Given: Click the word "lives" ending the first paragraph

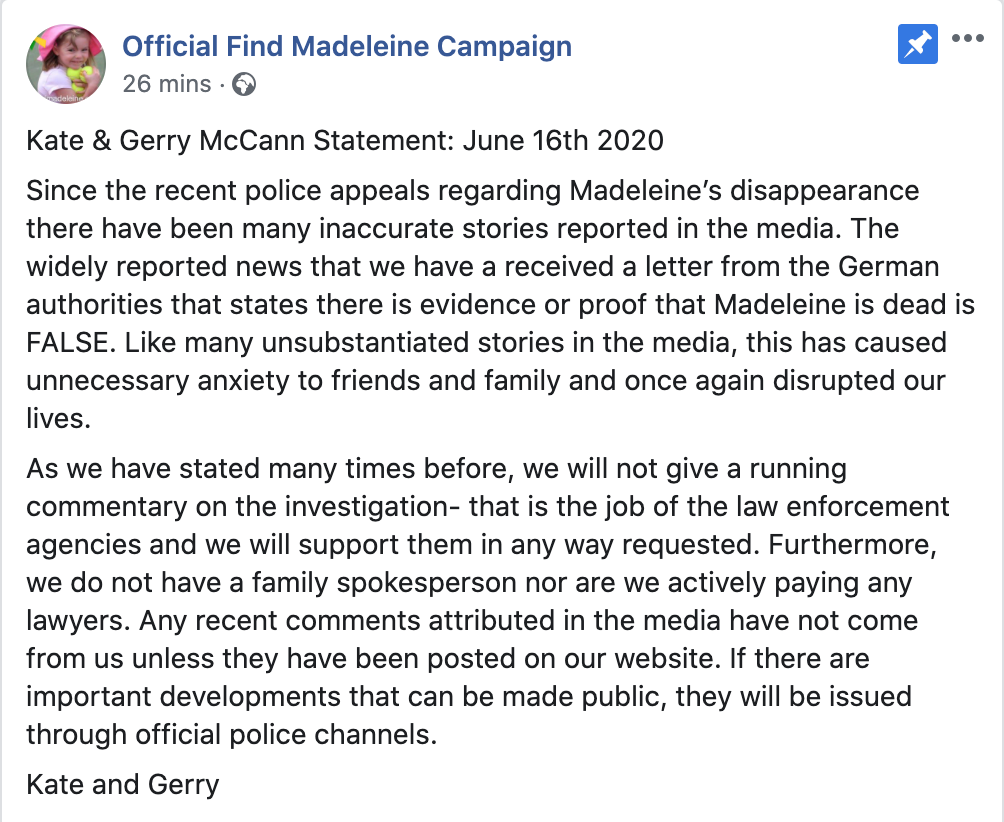Looking at the screenshot, I should (x=55, y=419).
